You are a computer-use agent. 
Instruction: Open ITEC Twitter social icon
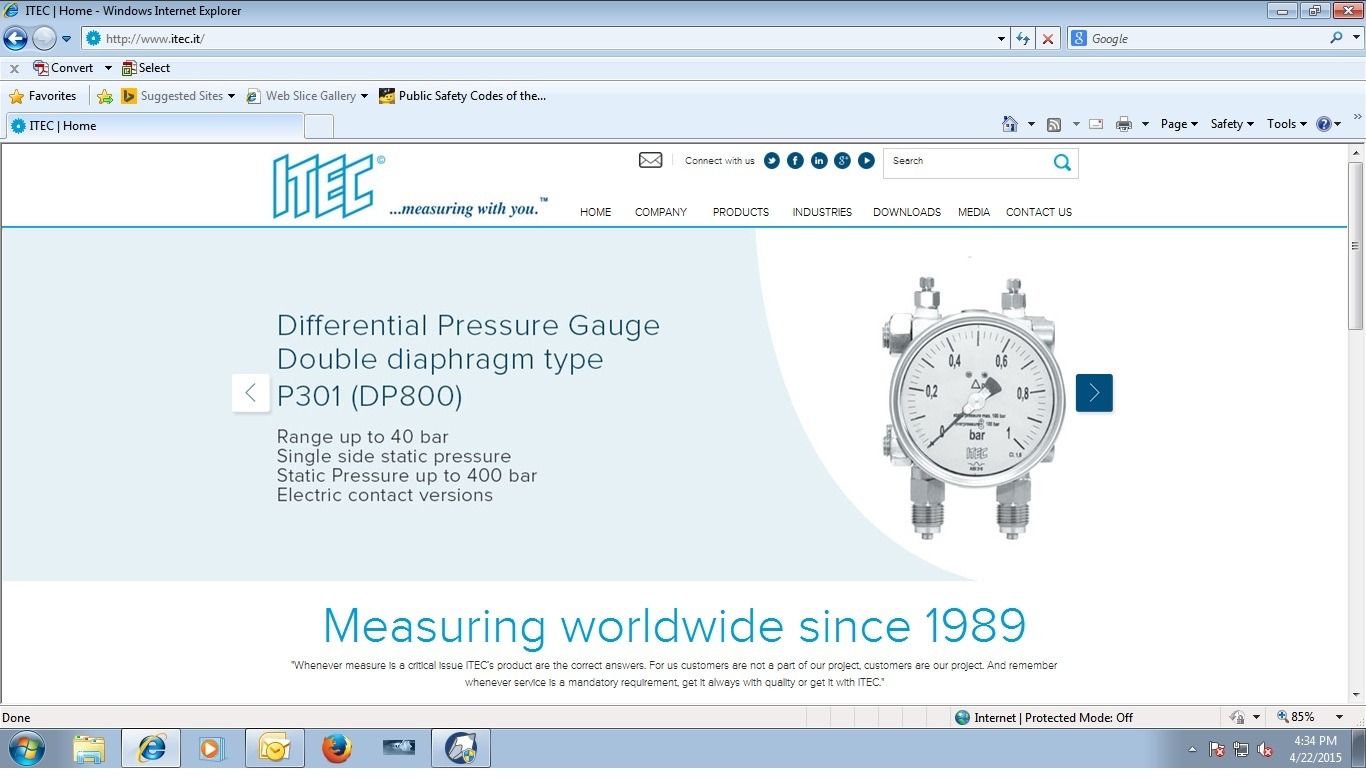point(772,160)
